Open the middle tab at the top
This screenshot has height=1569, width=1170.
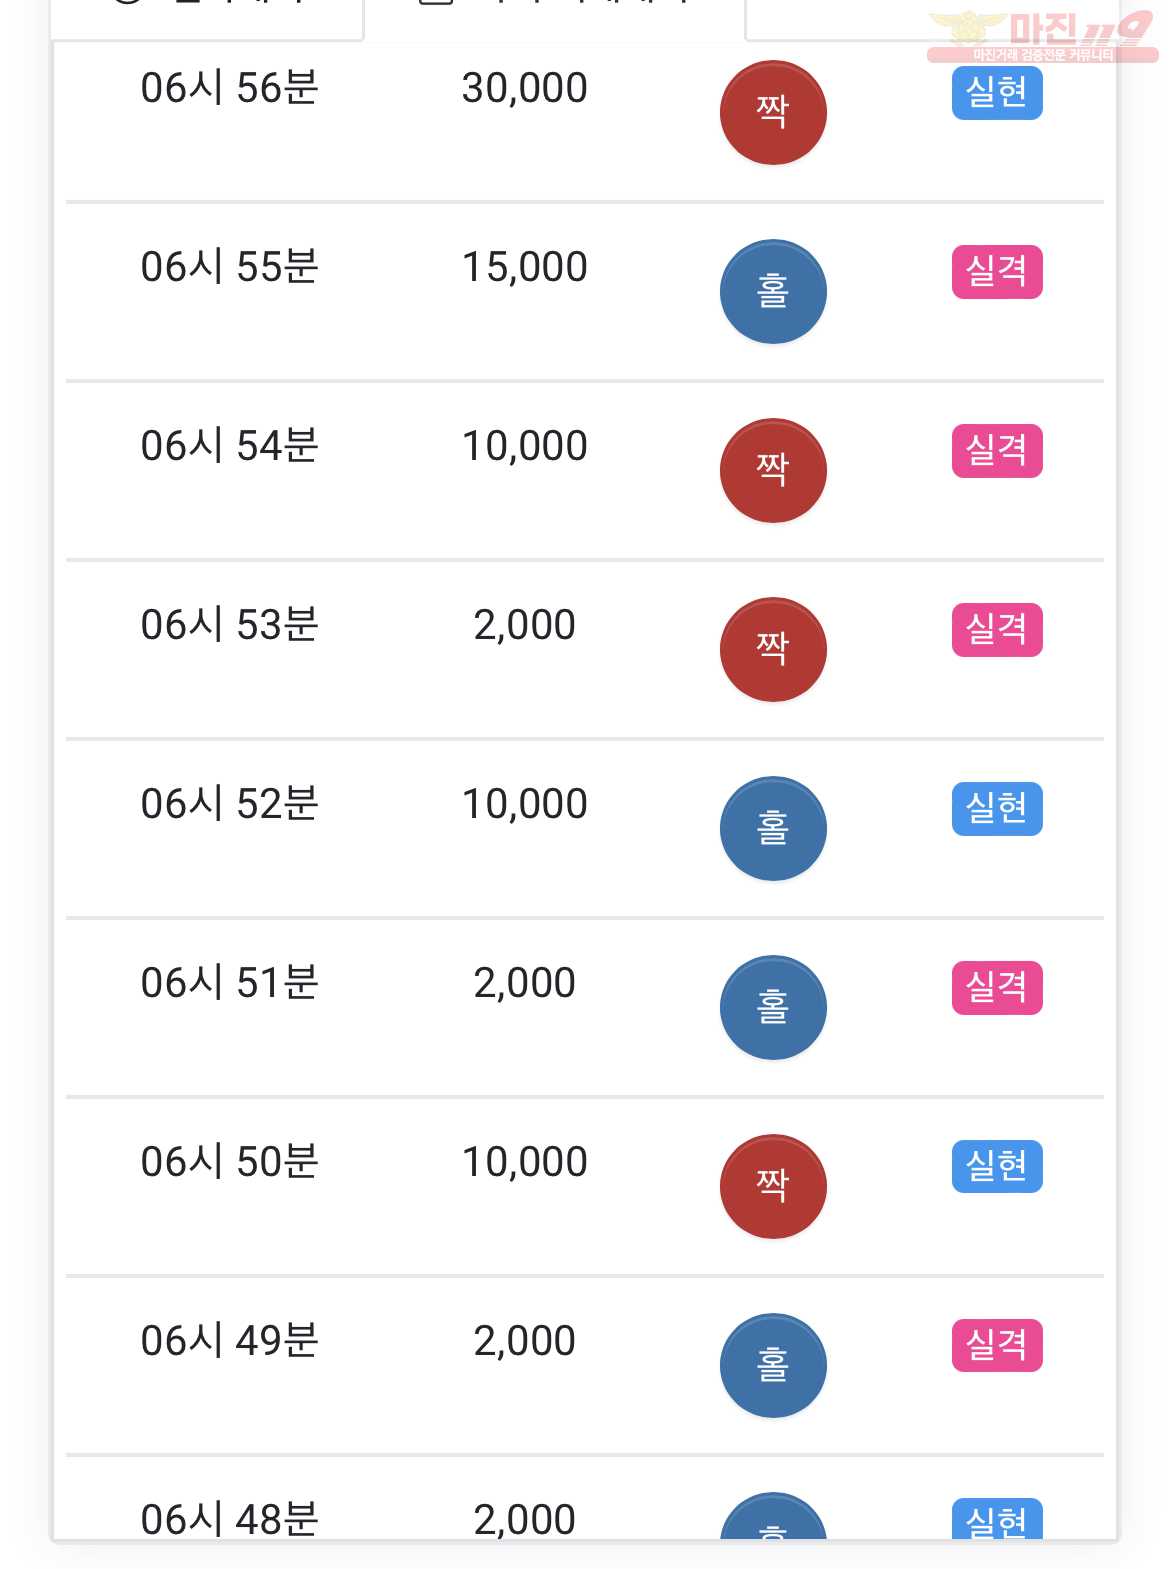[x=555, y=18]
